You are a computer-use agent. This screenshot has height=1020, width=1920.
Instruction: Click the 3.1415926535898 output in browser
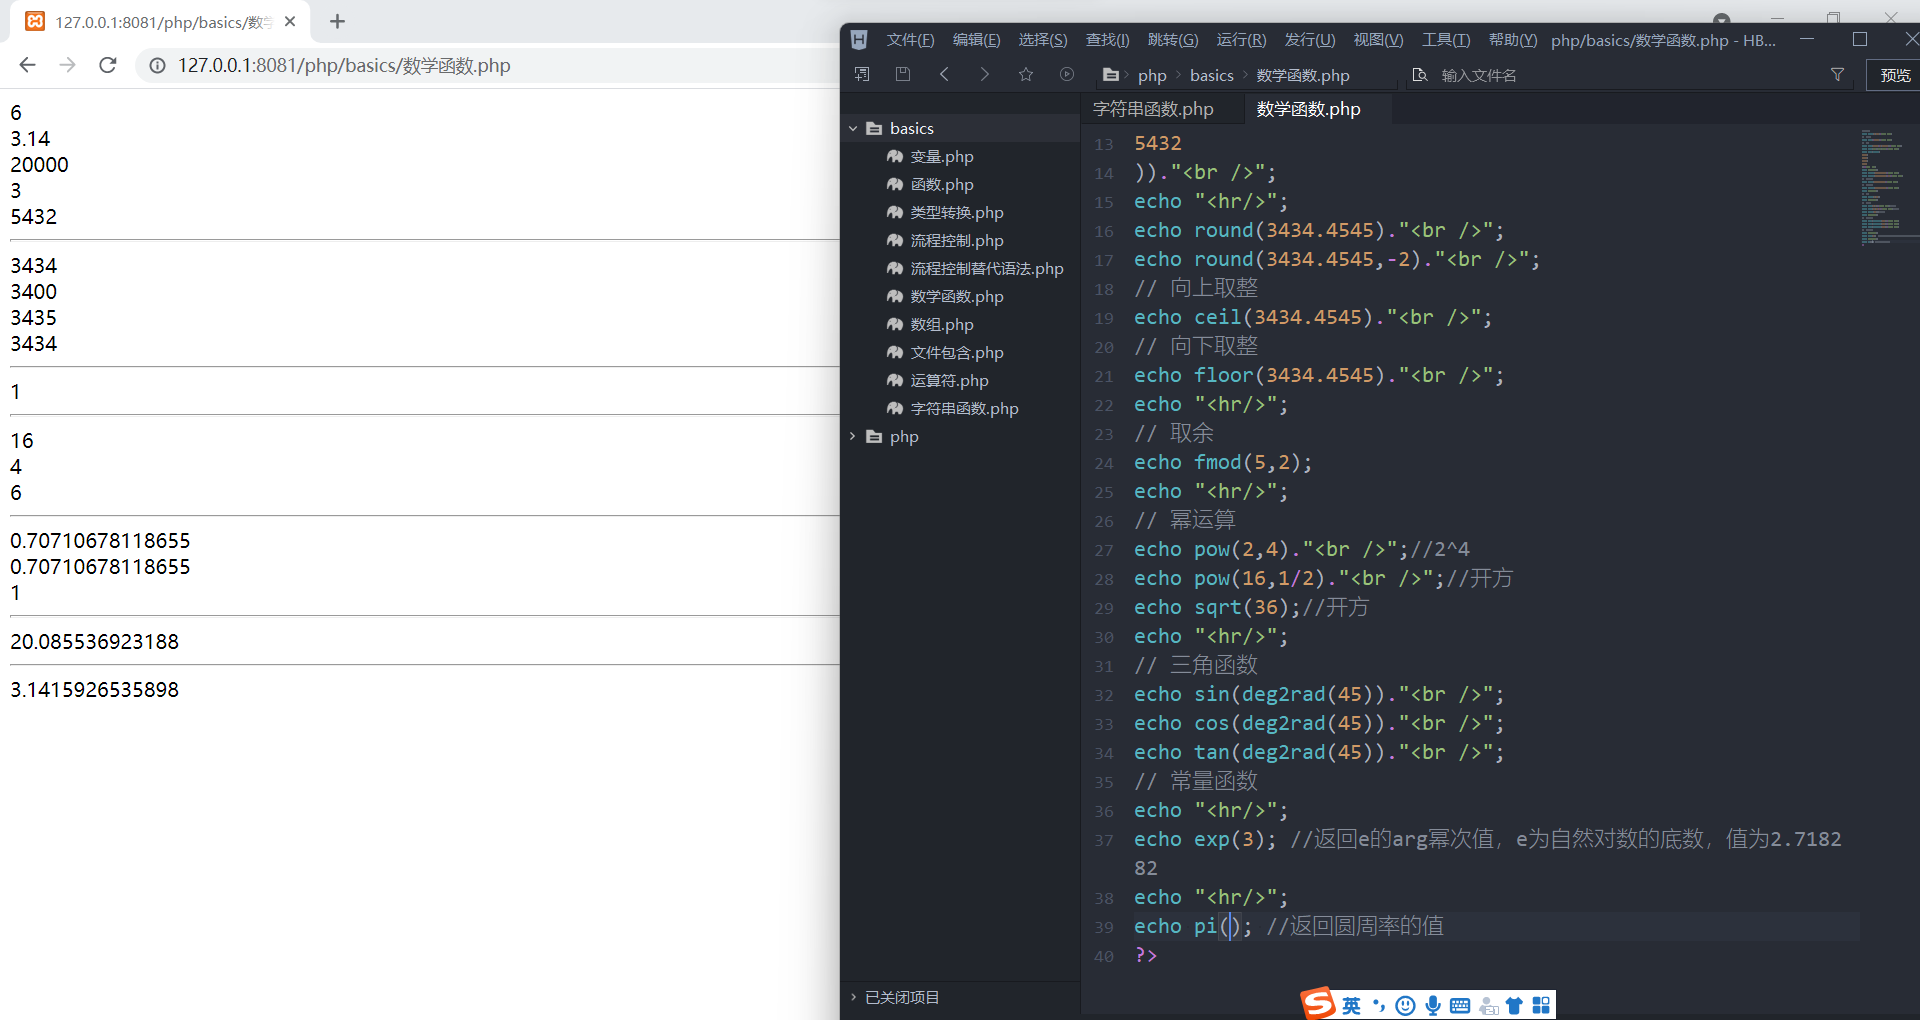coord(94,690)
